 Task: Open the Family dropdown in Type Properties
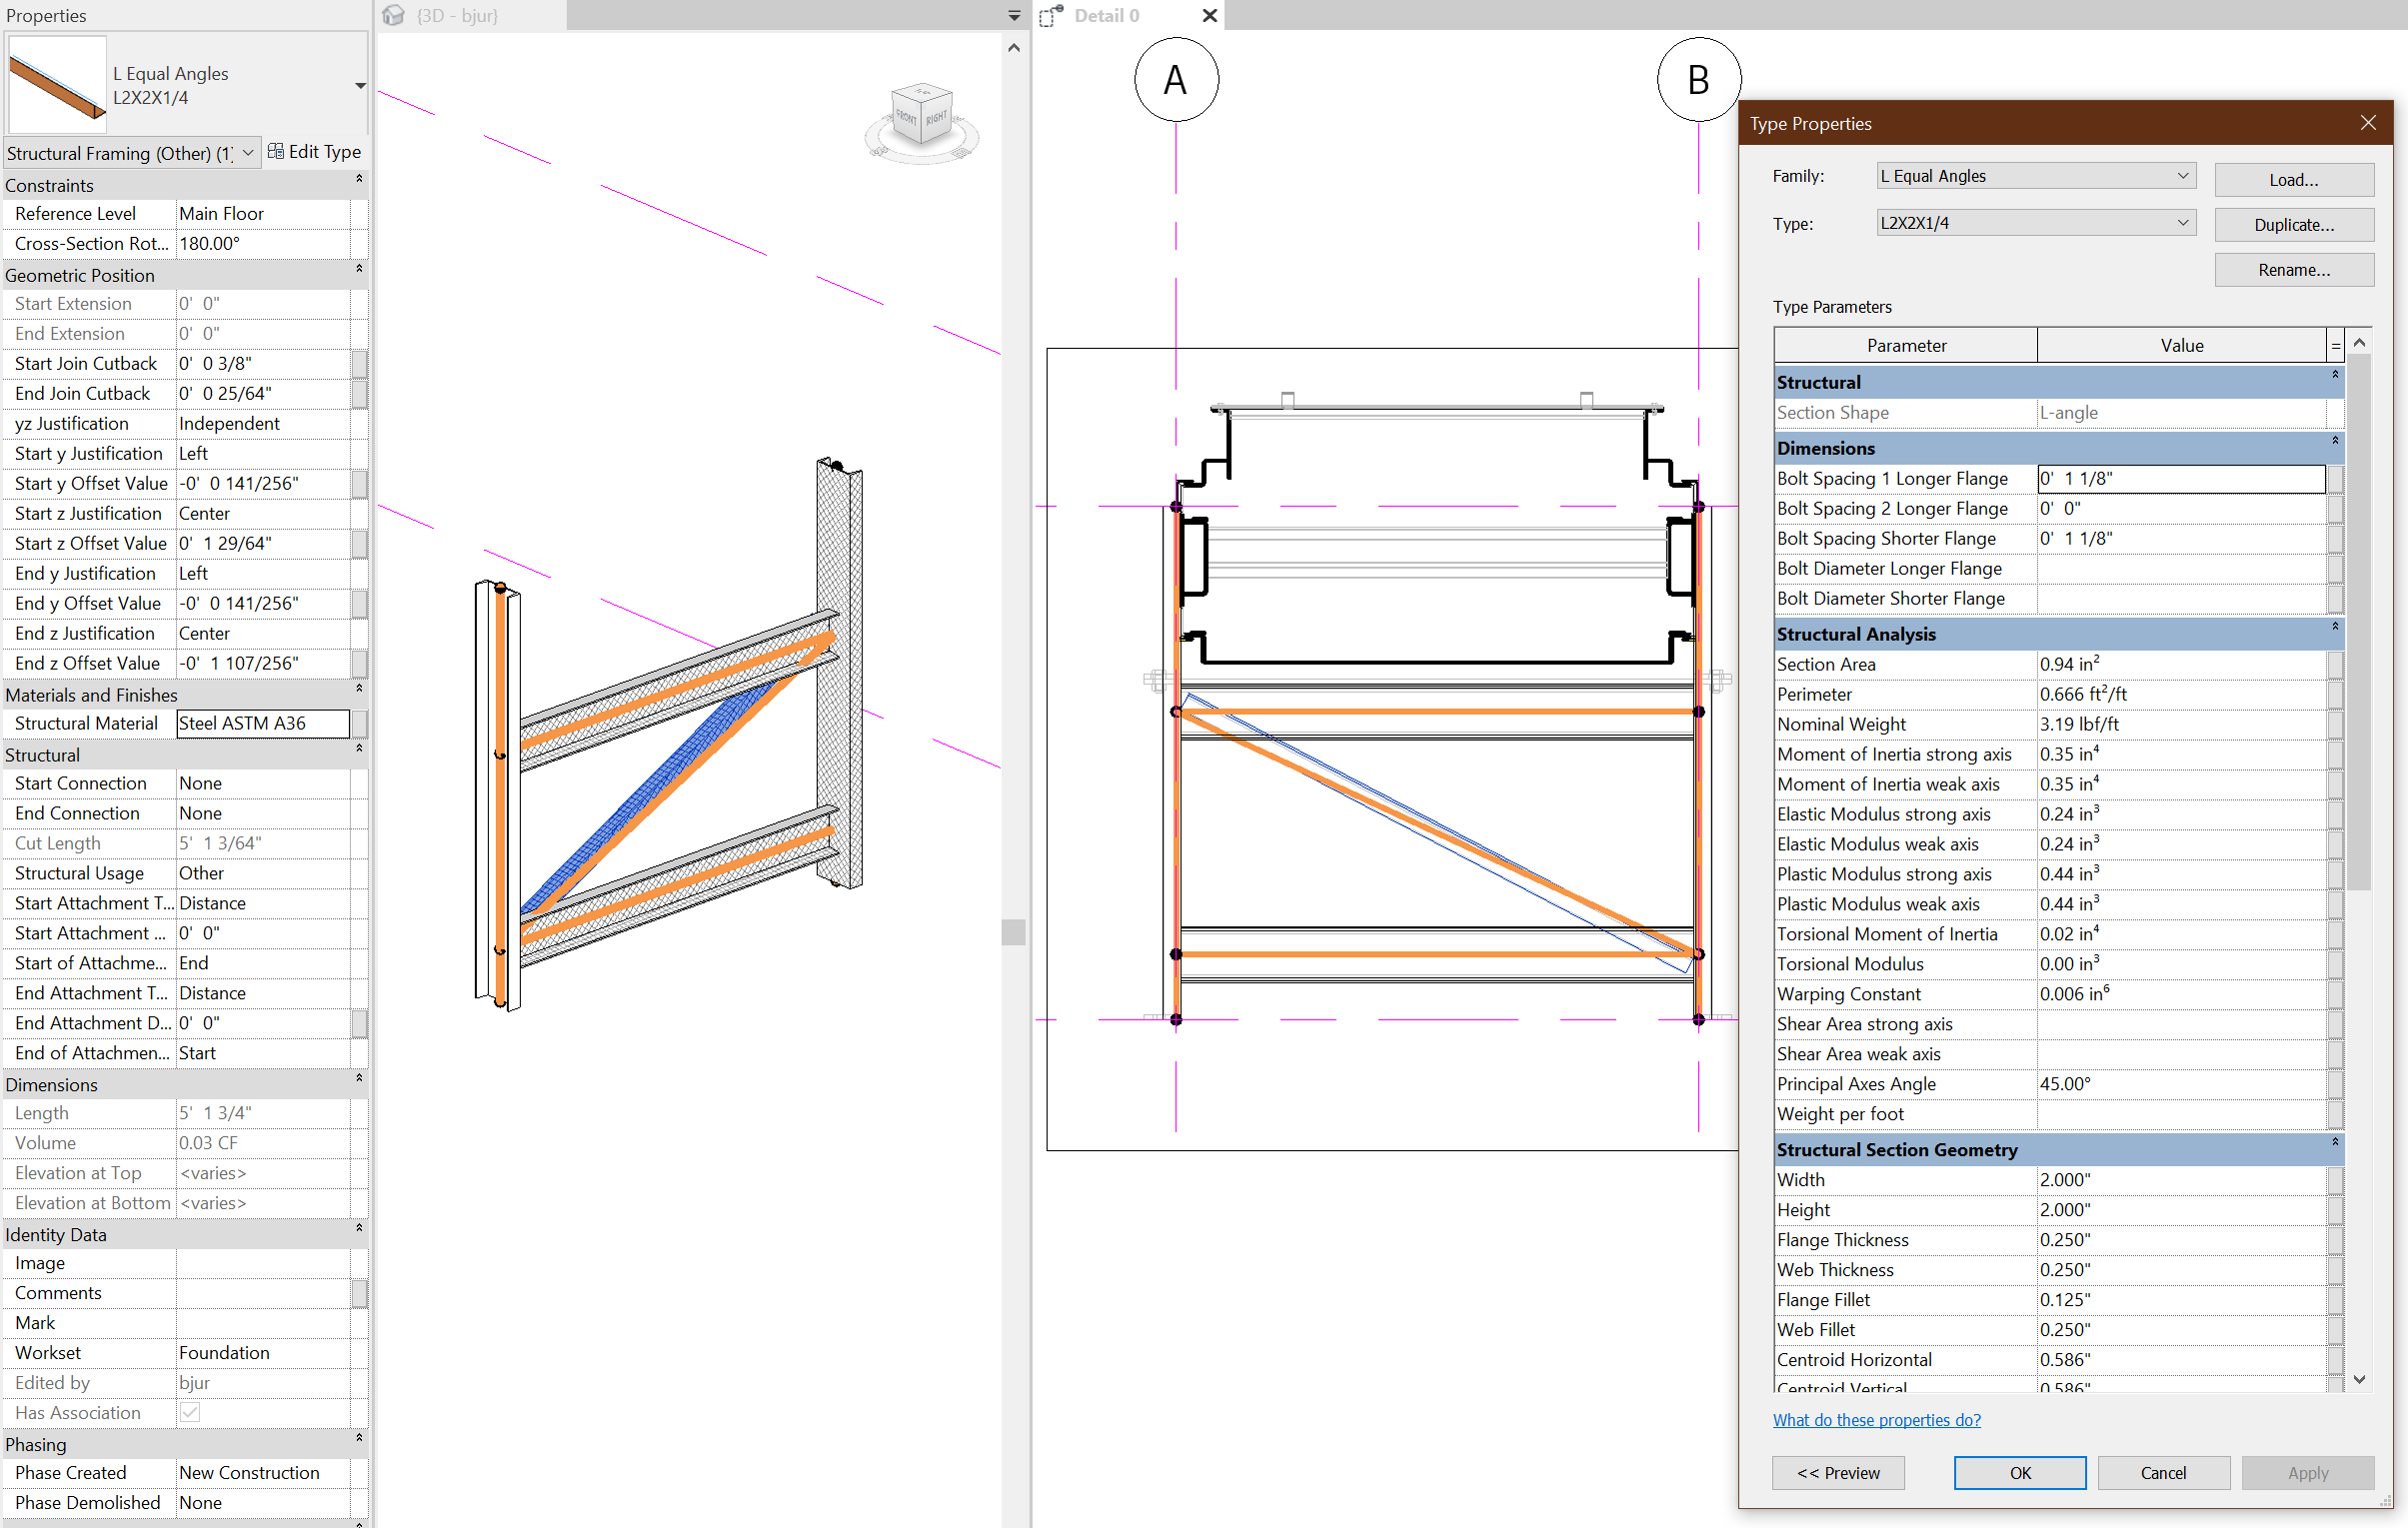(x=2183, y=175)
